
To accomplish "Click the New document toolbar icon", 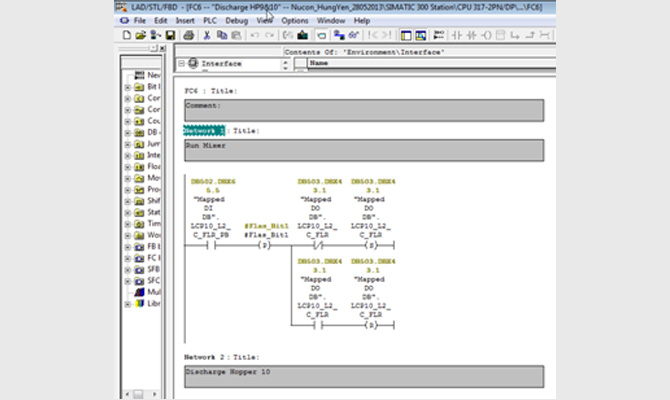I will pos(126,35).
